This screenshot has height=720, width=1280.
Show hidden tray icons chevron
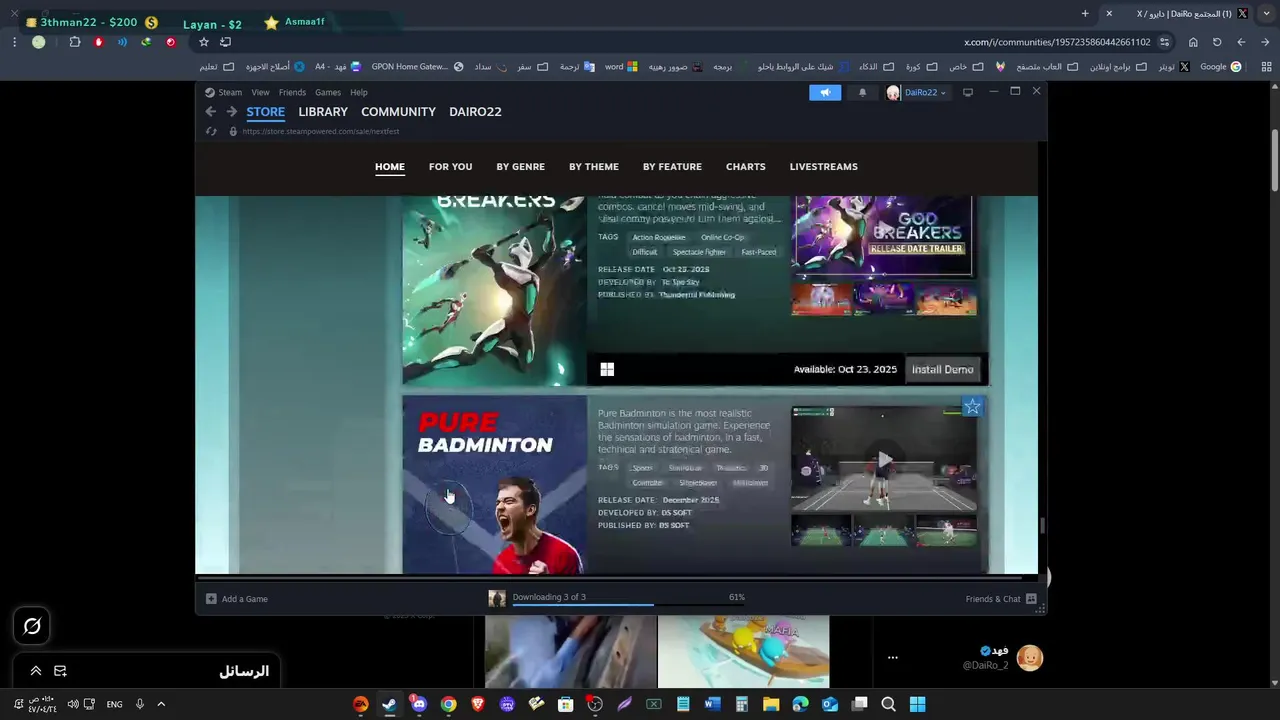tap(161, 704)
